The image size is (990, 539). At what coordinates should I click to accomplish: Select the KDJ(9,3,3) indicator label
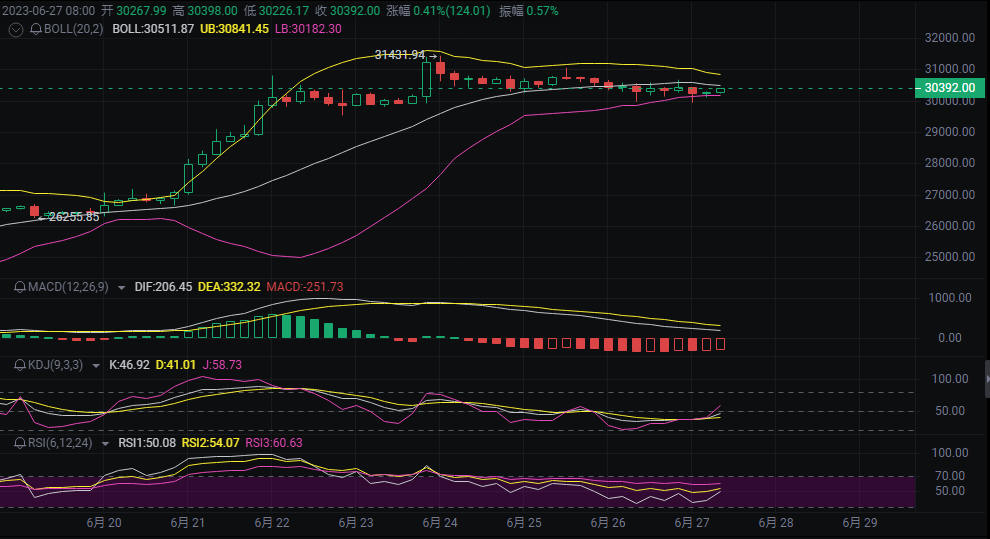tap(56, 365)
